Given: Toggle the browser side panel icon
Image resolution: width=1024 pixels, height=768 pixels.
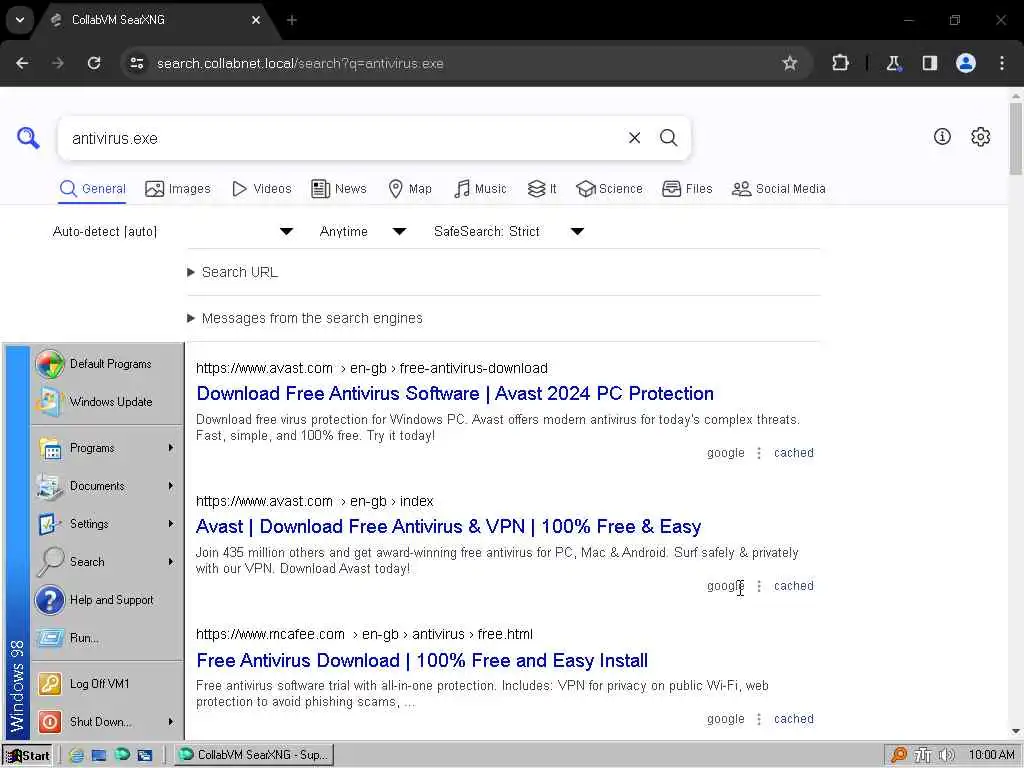Looking at the screenshot, I should point(929,63).
